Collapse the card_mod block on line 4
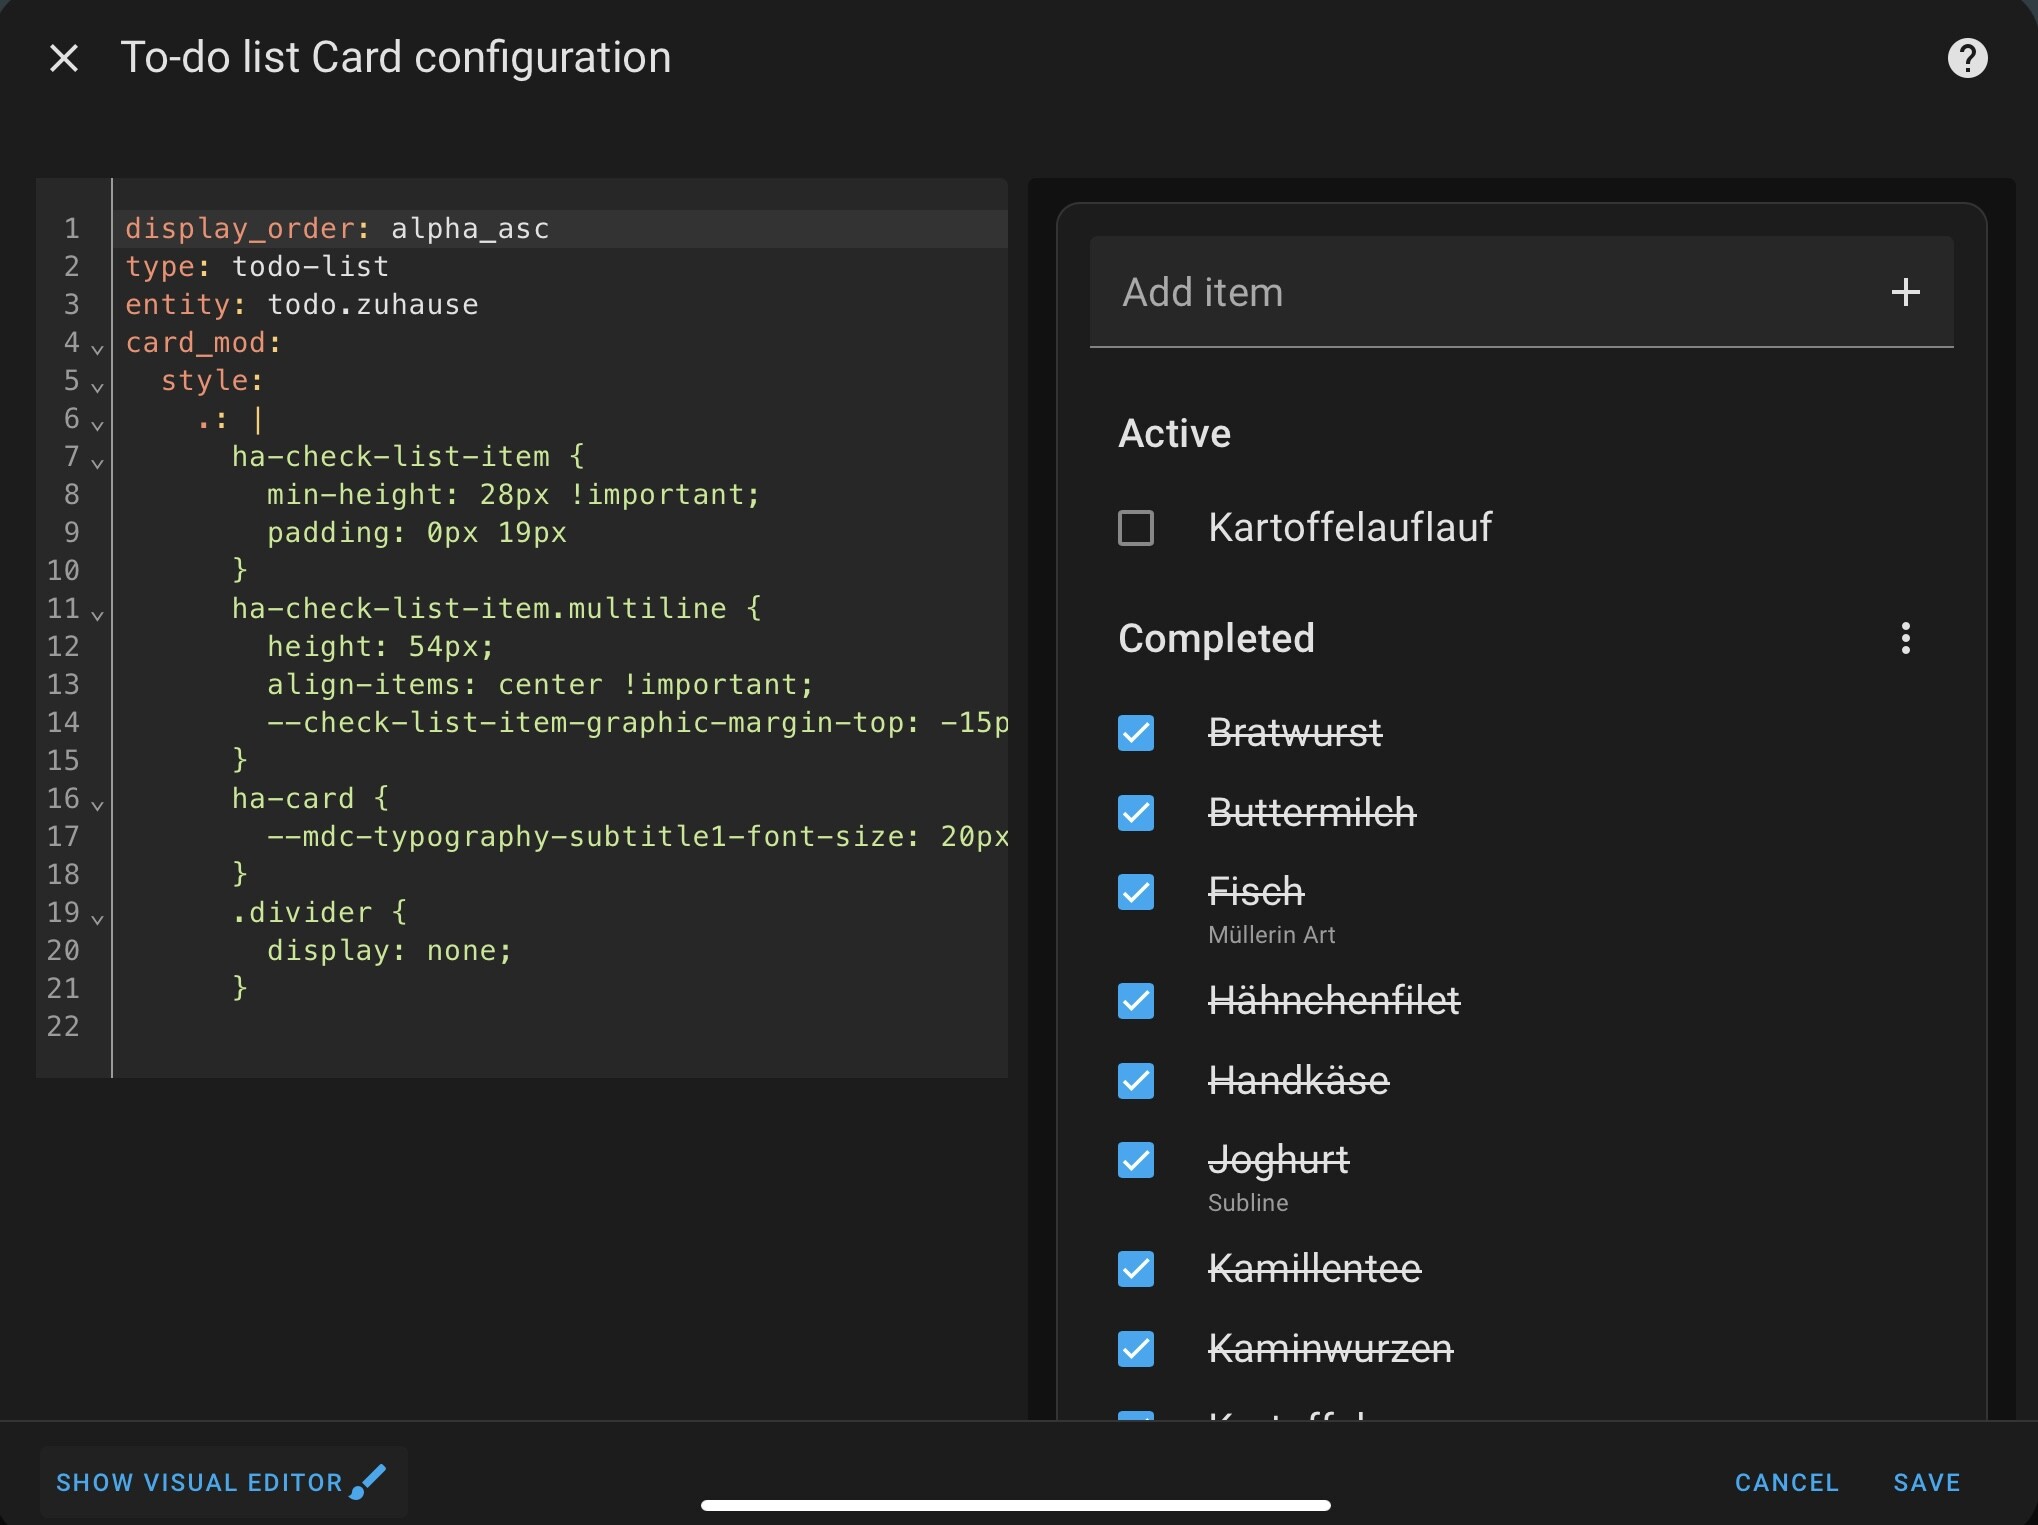 tap(97, 349)
